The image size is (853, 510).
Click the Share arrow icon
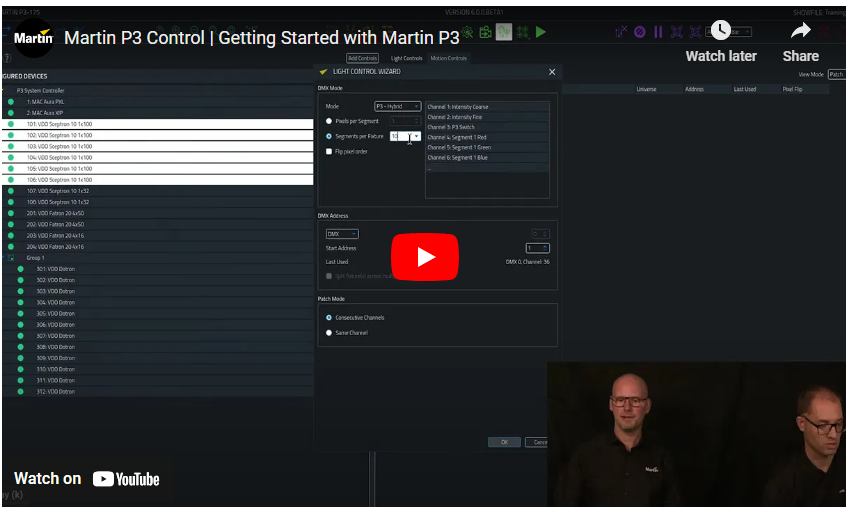(x=800, y=31)
